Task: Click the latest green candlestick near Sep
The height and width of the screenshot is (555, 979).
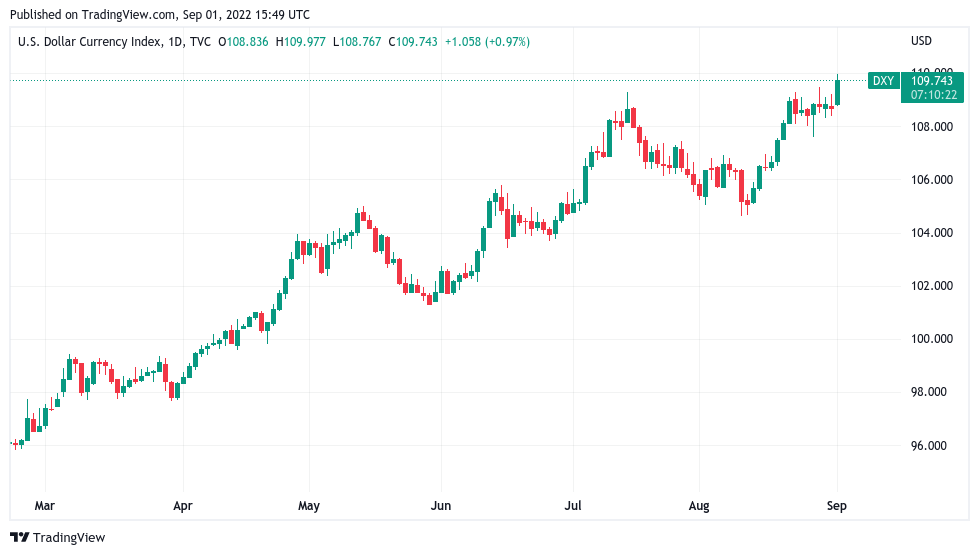Action: 837,90
